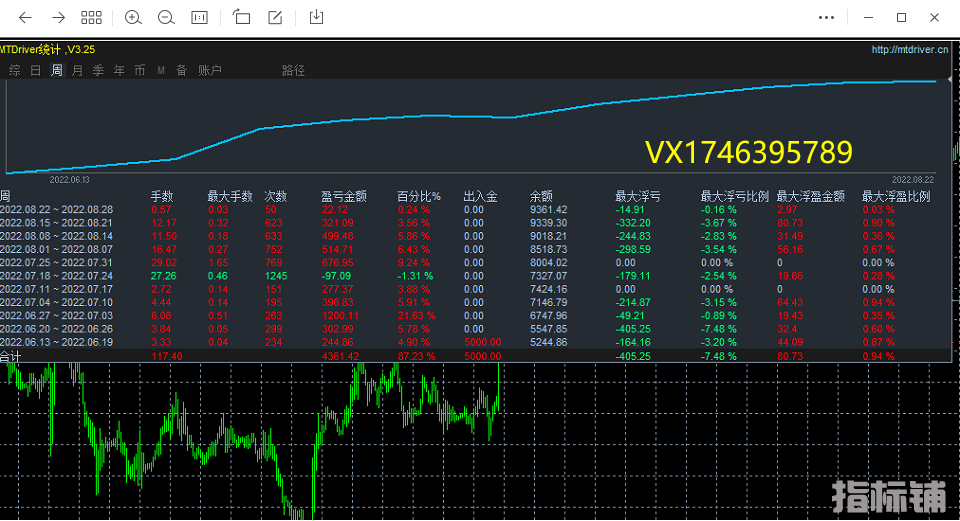
Task: Switch to the 日 daily statistics tab
Action: pos(36,70)
